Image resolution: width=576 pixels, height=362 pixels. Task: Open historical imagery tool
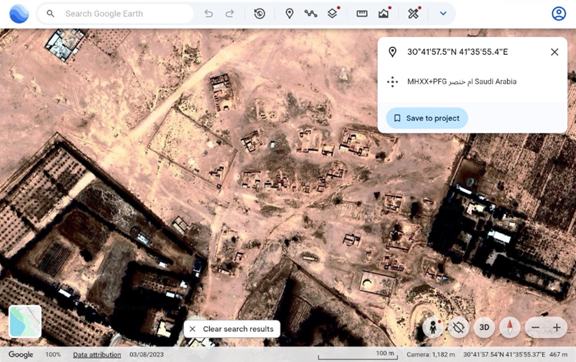pyautogui.click(x=259, y=14)
